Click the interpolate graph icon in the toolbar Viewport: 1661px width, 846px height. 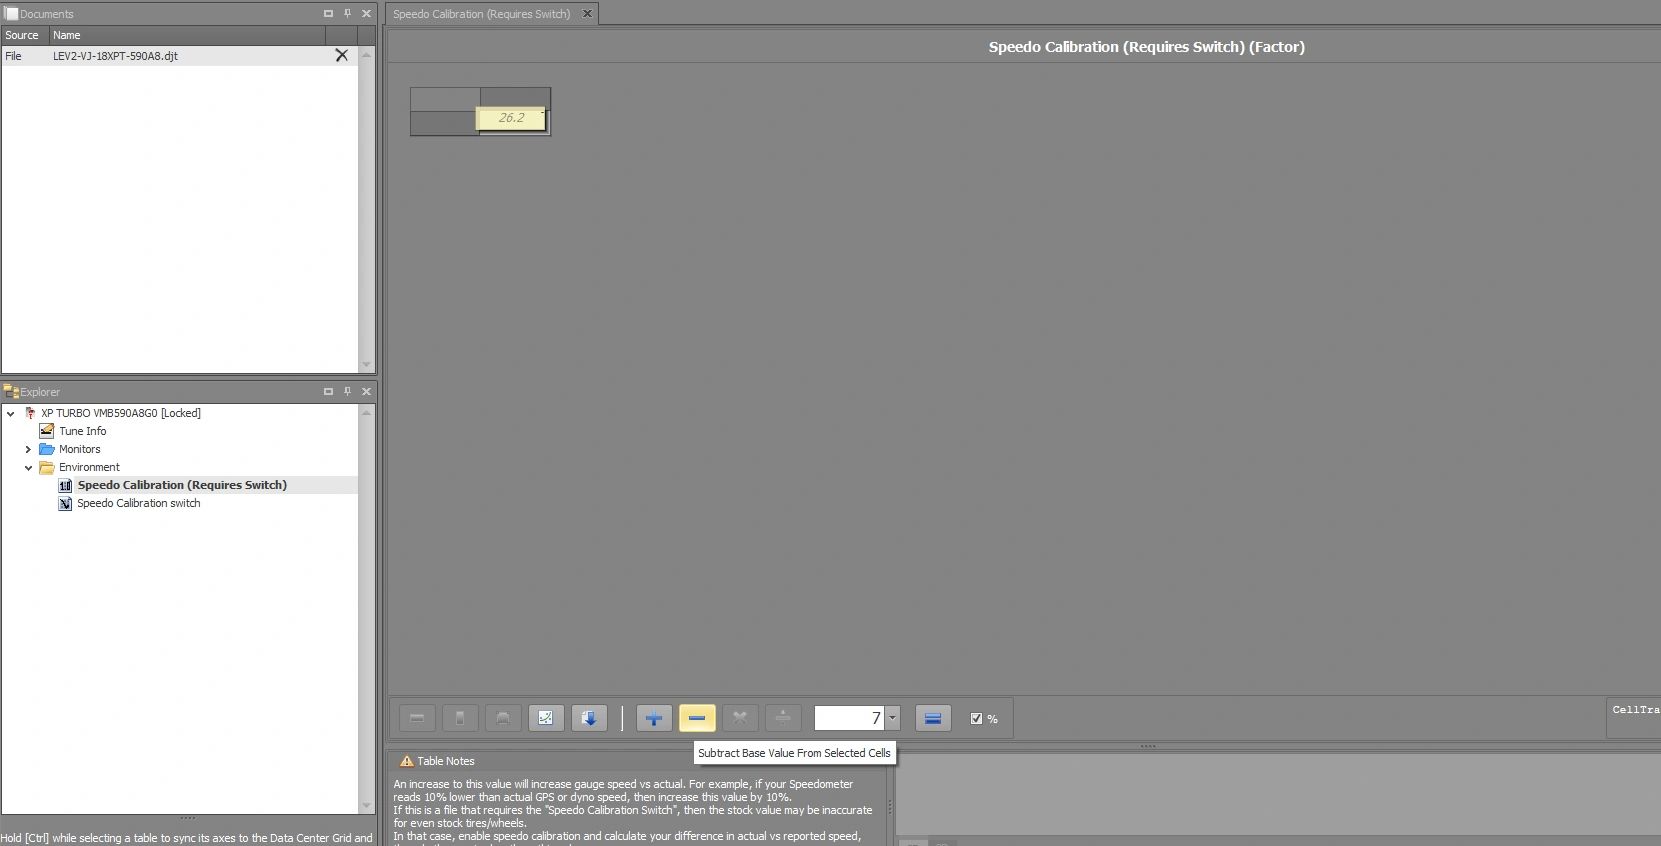(546, 718)
